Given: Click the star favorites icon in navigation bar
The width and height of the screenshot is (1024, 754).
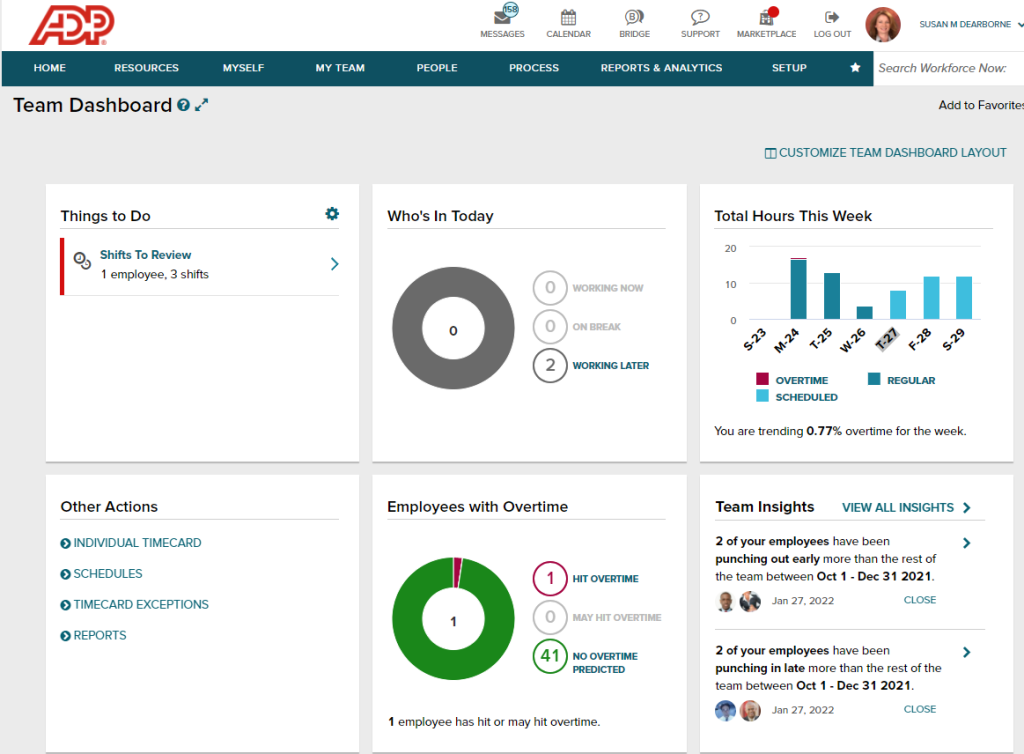Looking at the screenshot, I should point(854,68).
